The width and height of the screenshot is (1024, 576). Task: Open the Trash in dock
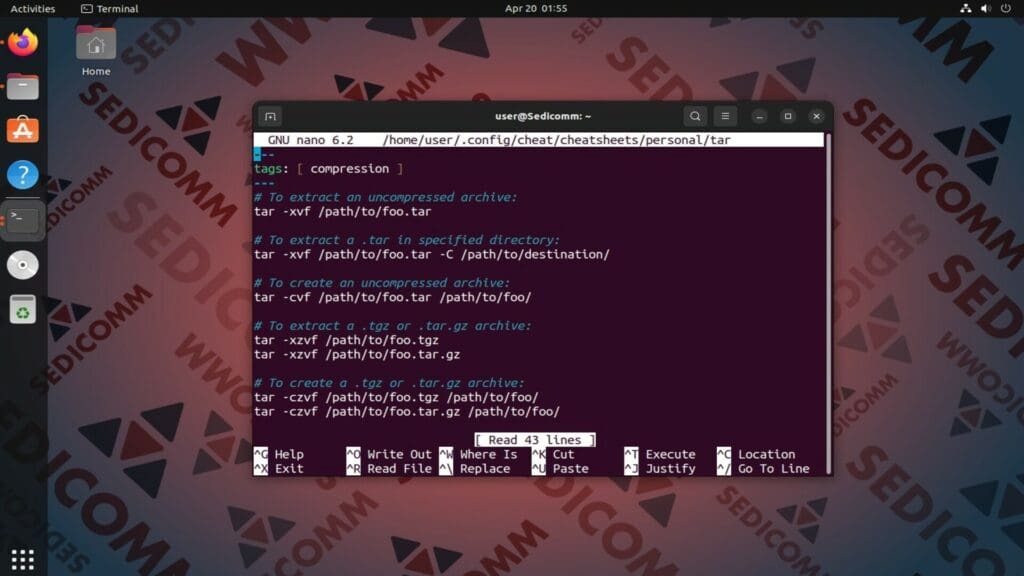[23, 310]
